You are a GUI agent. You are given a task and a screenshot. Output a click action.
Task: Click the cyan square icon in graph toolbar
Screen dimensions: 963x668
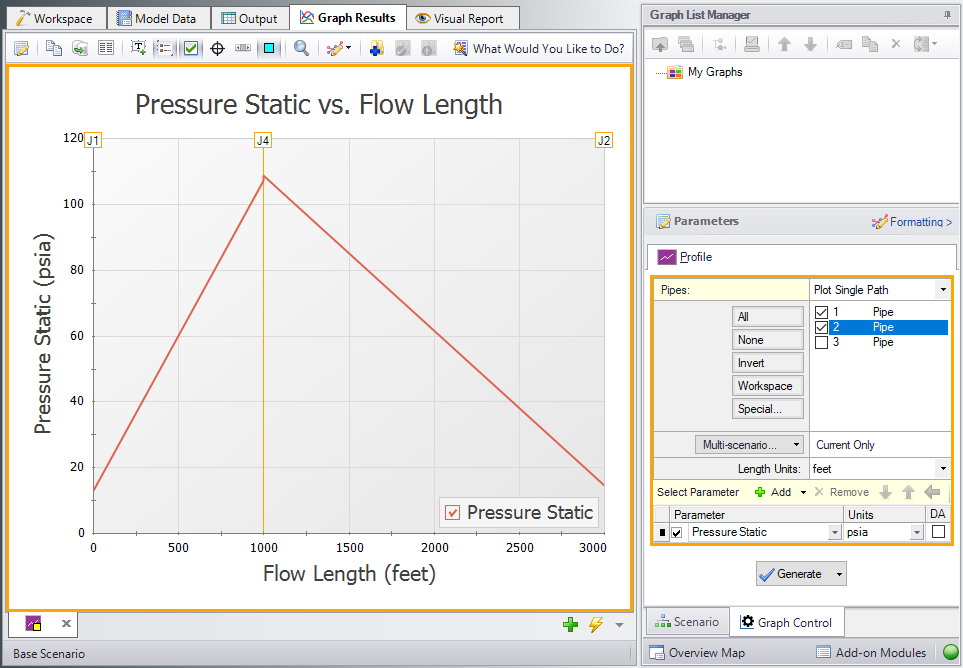(x=268, y=48)
